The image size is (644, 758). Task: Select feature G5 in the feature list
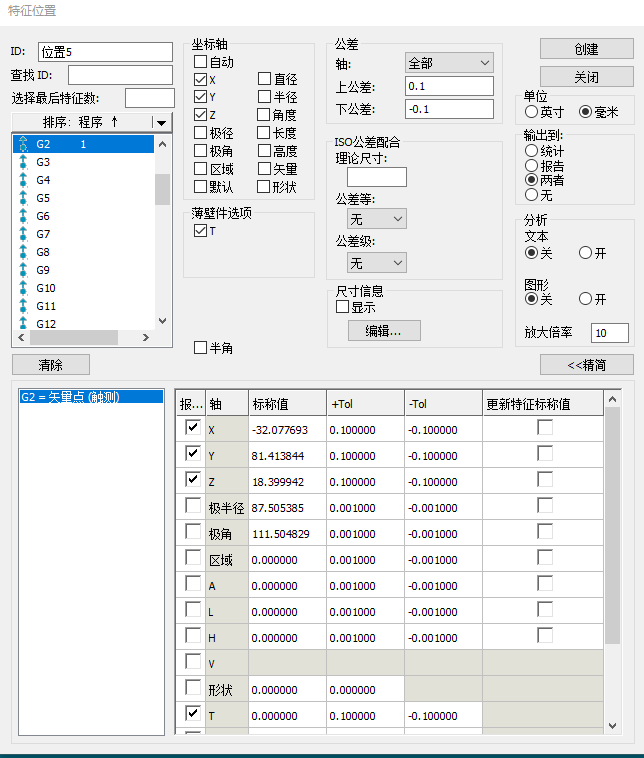43,198
